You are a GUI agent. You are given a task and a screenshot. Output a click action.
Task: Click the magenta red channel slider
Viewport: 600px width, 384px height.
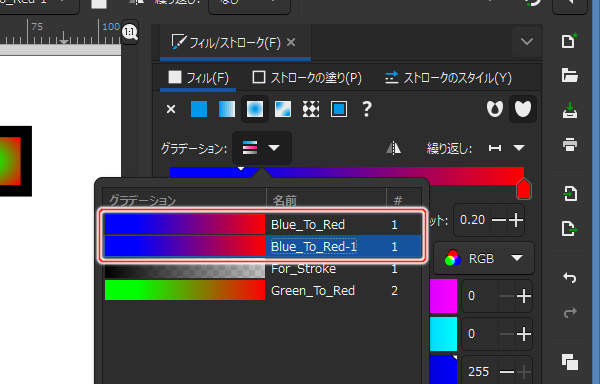pyautogui.click(x=443, y=296)
